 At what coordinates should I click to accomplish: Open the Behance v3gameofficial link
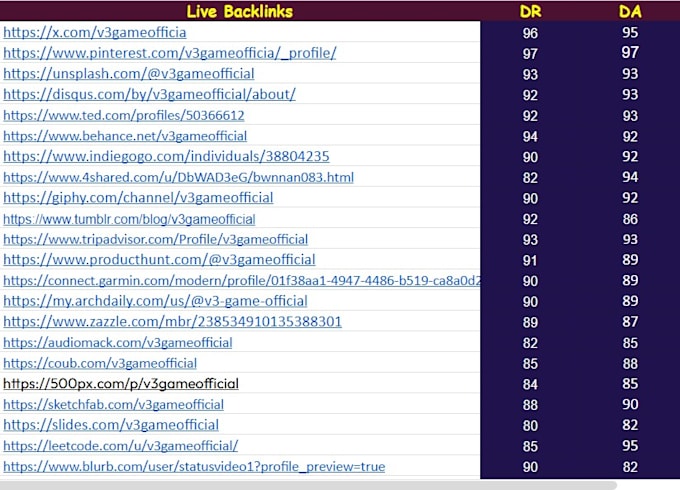click(125, 136)
